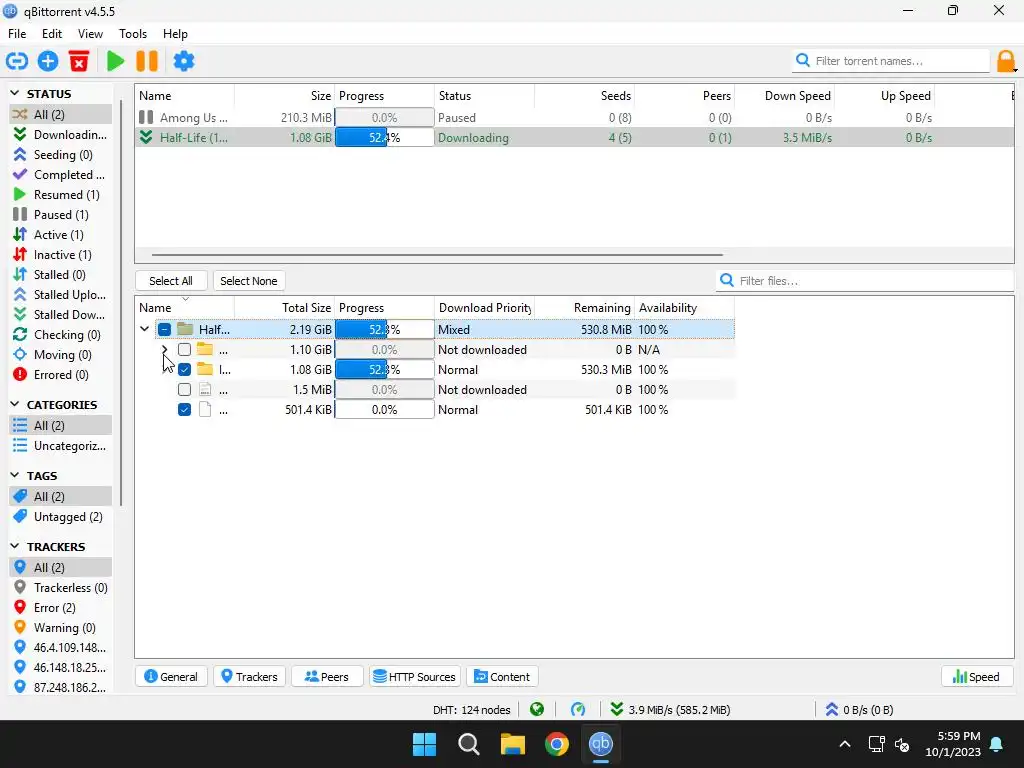This screenshot has height=768, width=1024.
Task: Select the Stalled Uploading filter
Action: [x=61, y=295]
